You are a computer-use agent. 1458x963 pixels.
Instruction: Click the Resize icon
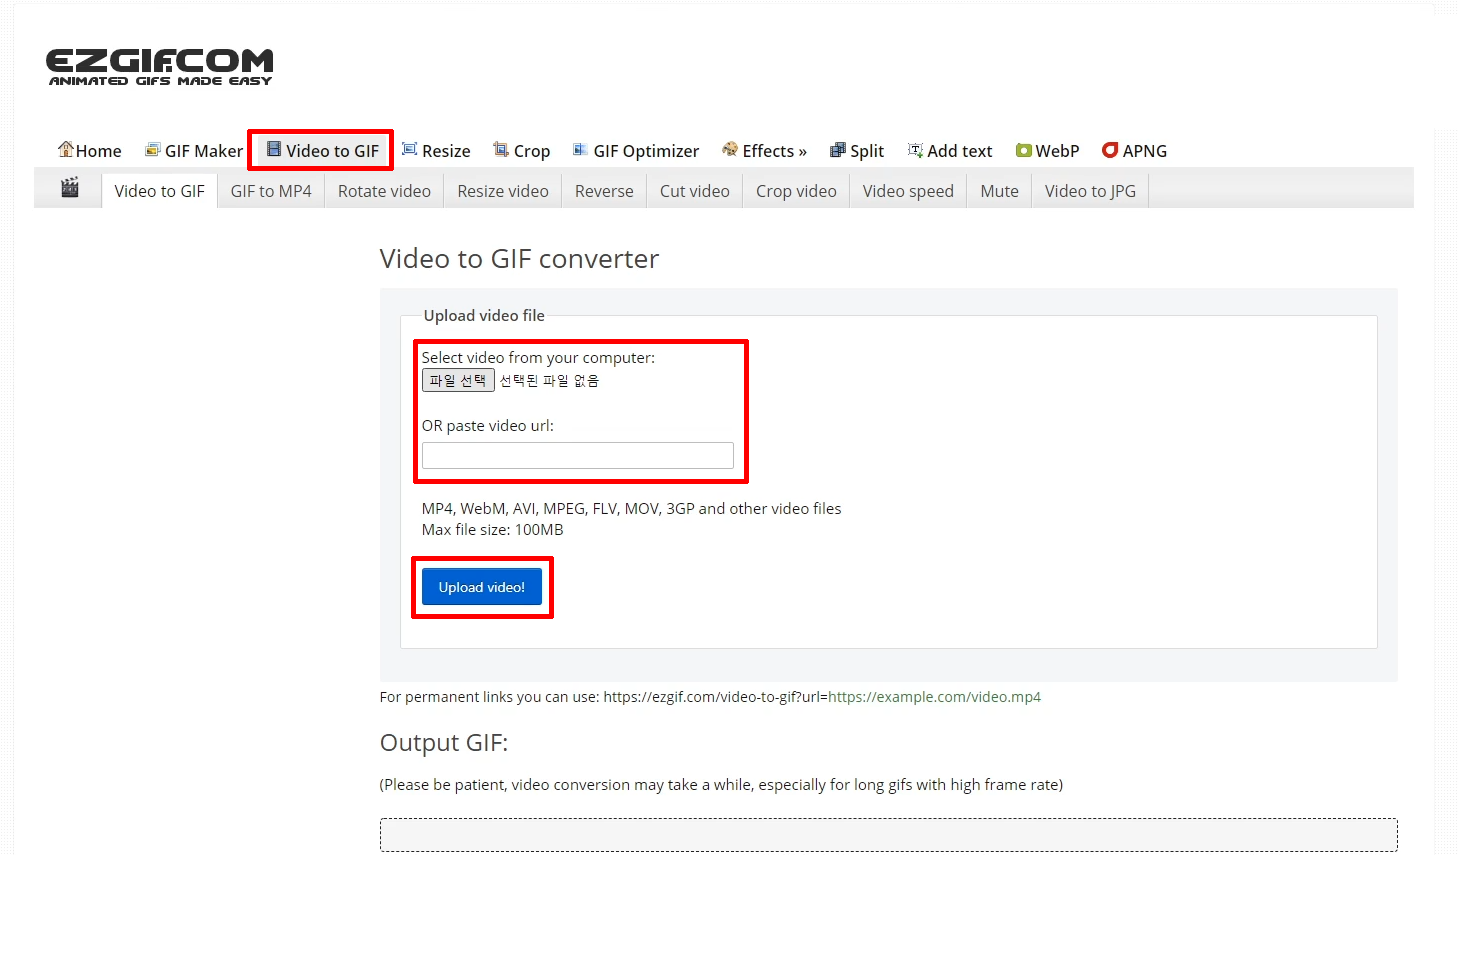410,149
